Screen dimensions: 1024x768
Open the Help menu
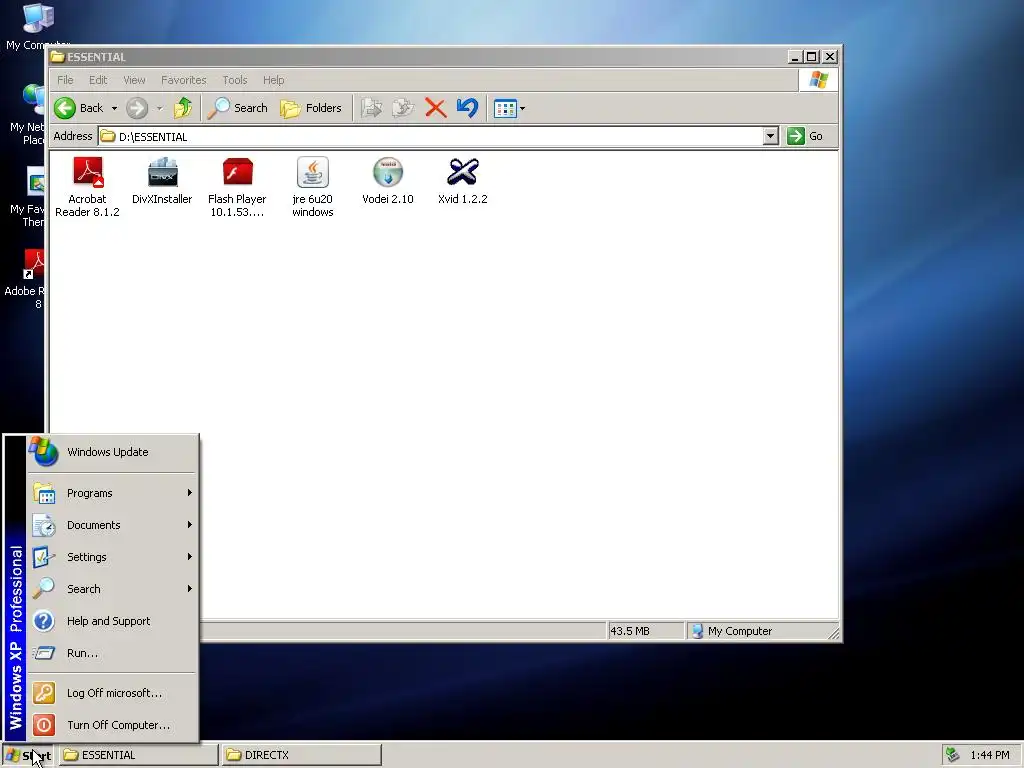click(x=274, y=80)
